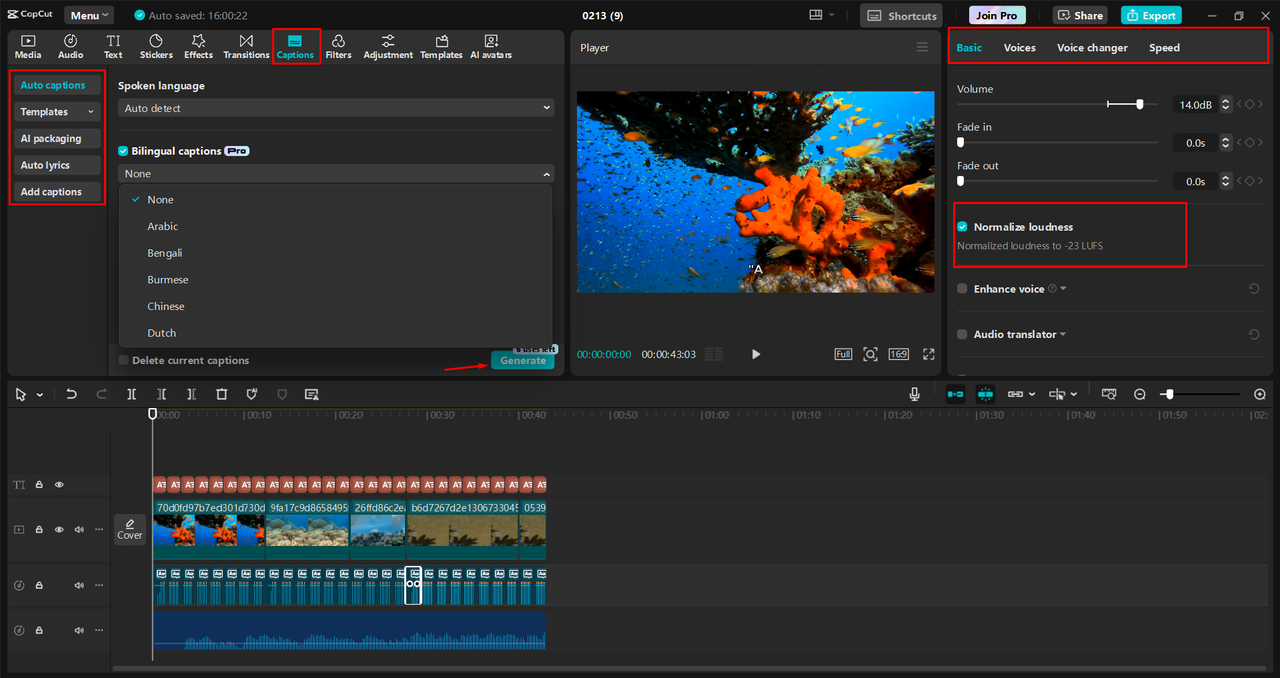Open the CapCut Menu dropdown

pos(89,16)
